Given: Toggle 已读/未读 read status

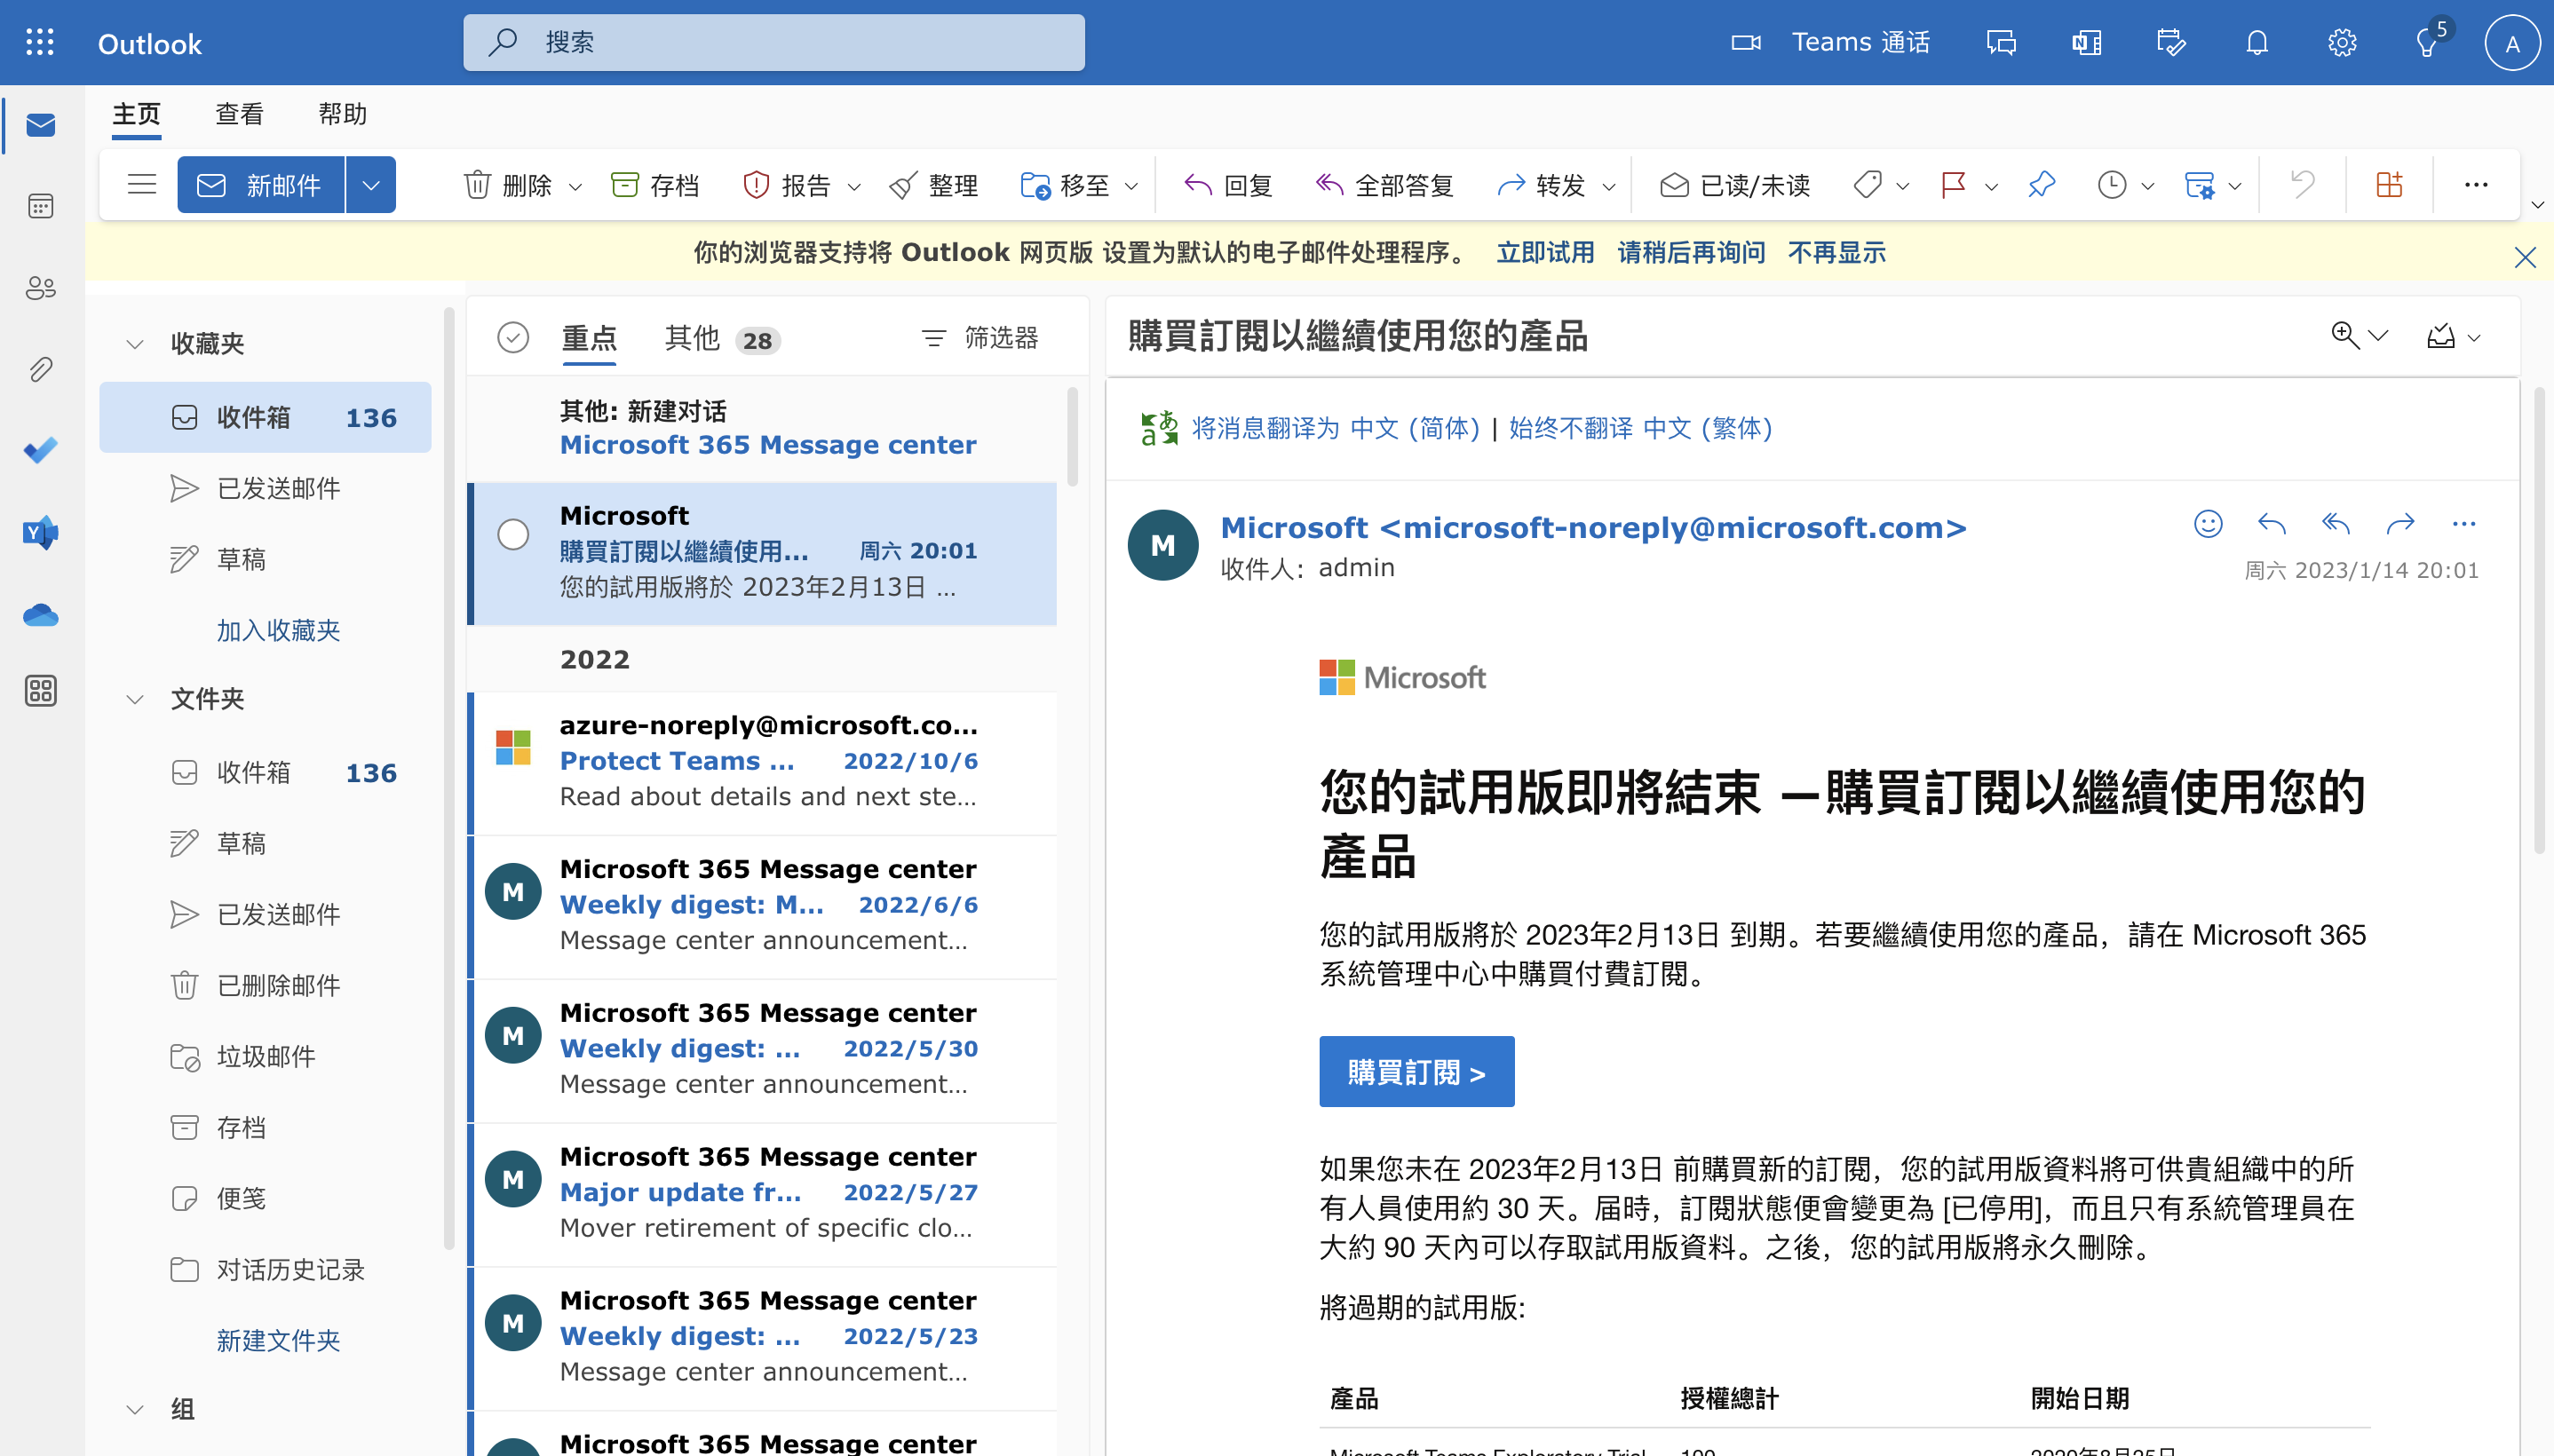Looking at the screenshot, I should (1734, 185).
